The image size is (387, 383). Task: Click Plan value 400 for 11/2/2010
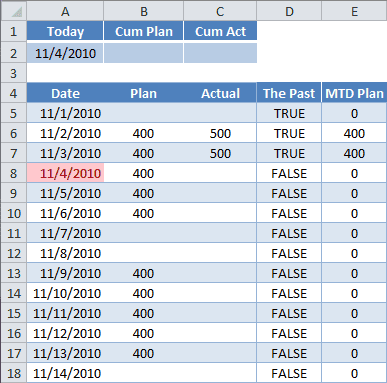pos(144,133)
